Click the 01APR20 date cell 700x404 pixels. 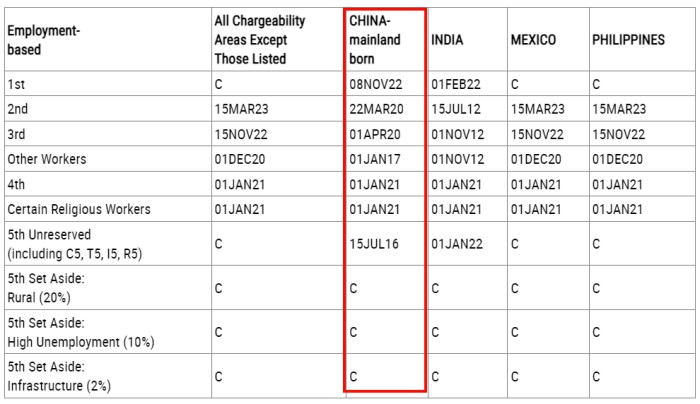click(x=375, y=134)
